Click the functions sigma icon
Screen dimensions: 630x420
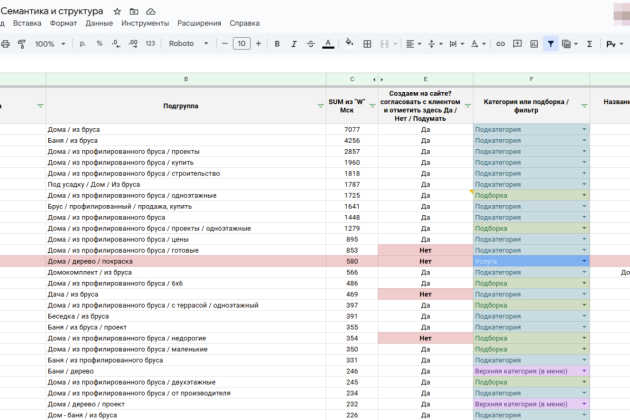click(588, 44)
